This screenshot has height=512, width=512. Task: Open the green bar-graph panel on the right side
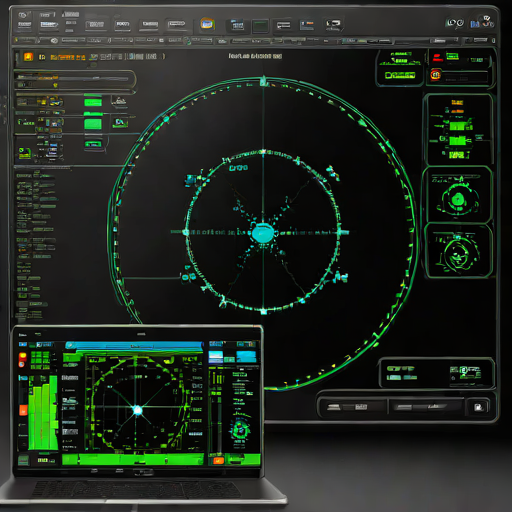(x=458, y=129)
